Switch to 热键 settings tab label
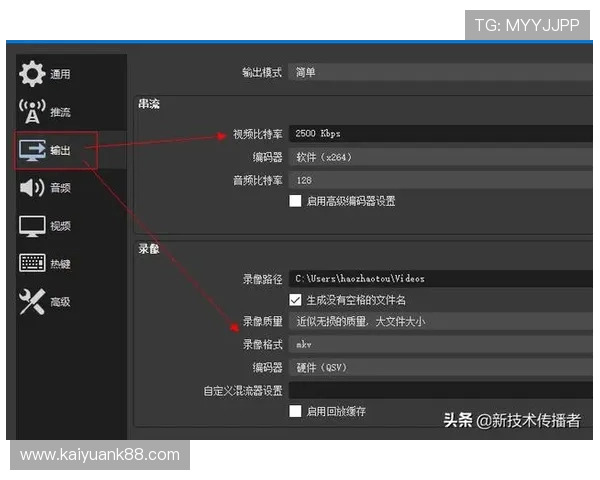This screenshot has height=480, width=600. (x=60, y=264)
